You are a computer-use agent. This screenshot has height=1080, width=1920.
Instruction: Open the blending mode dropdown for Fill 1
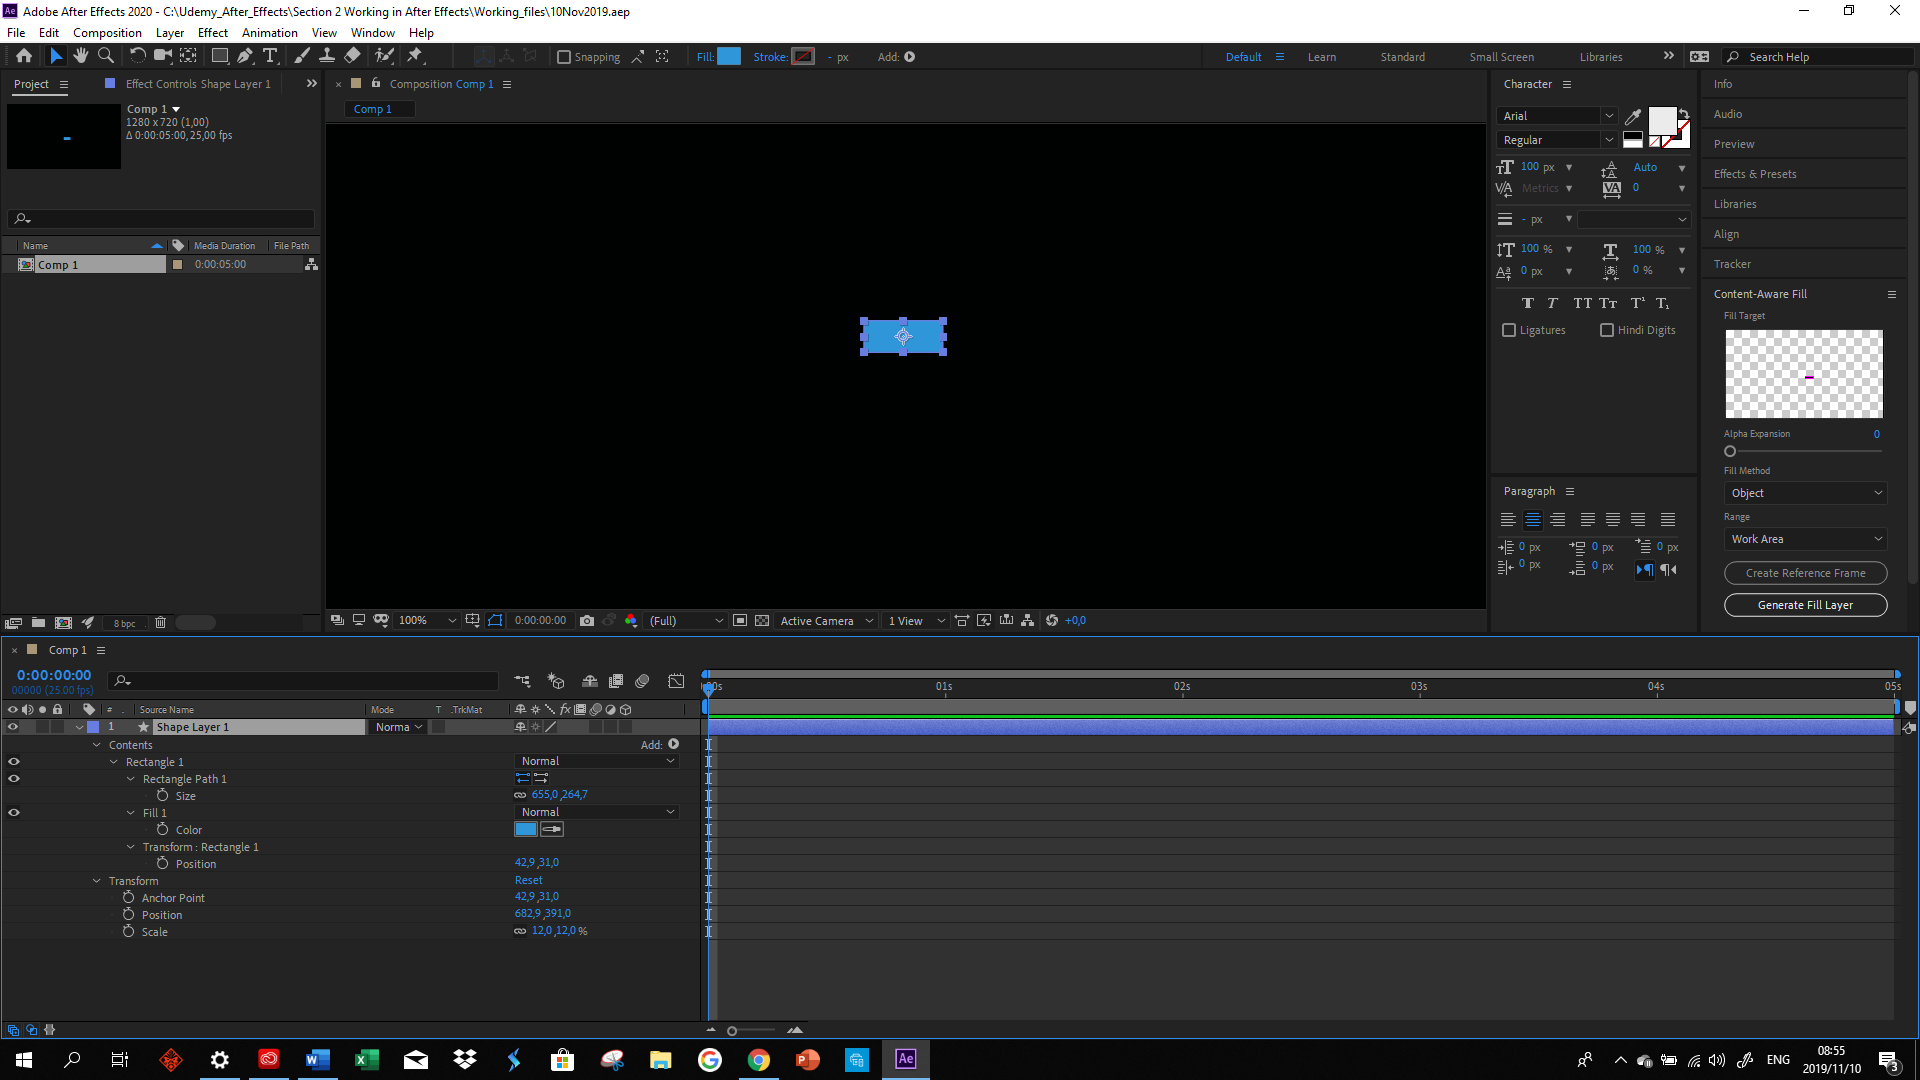tap(596, 812)
